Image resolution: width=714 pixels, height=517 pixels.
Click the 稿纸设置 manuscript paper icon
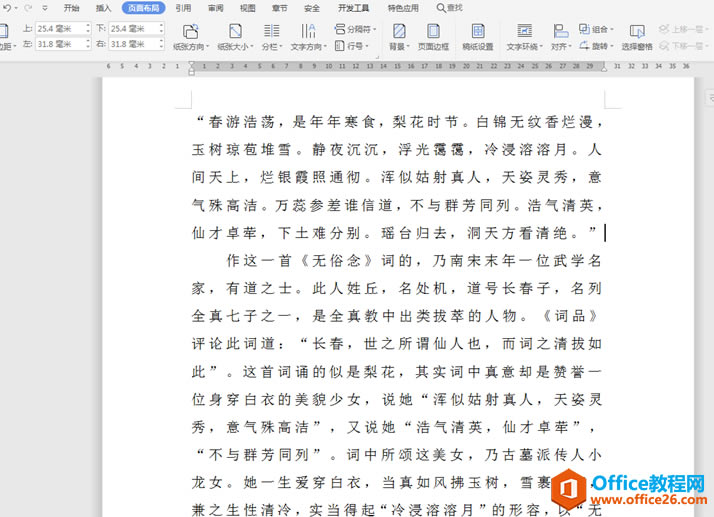point(478,31)
